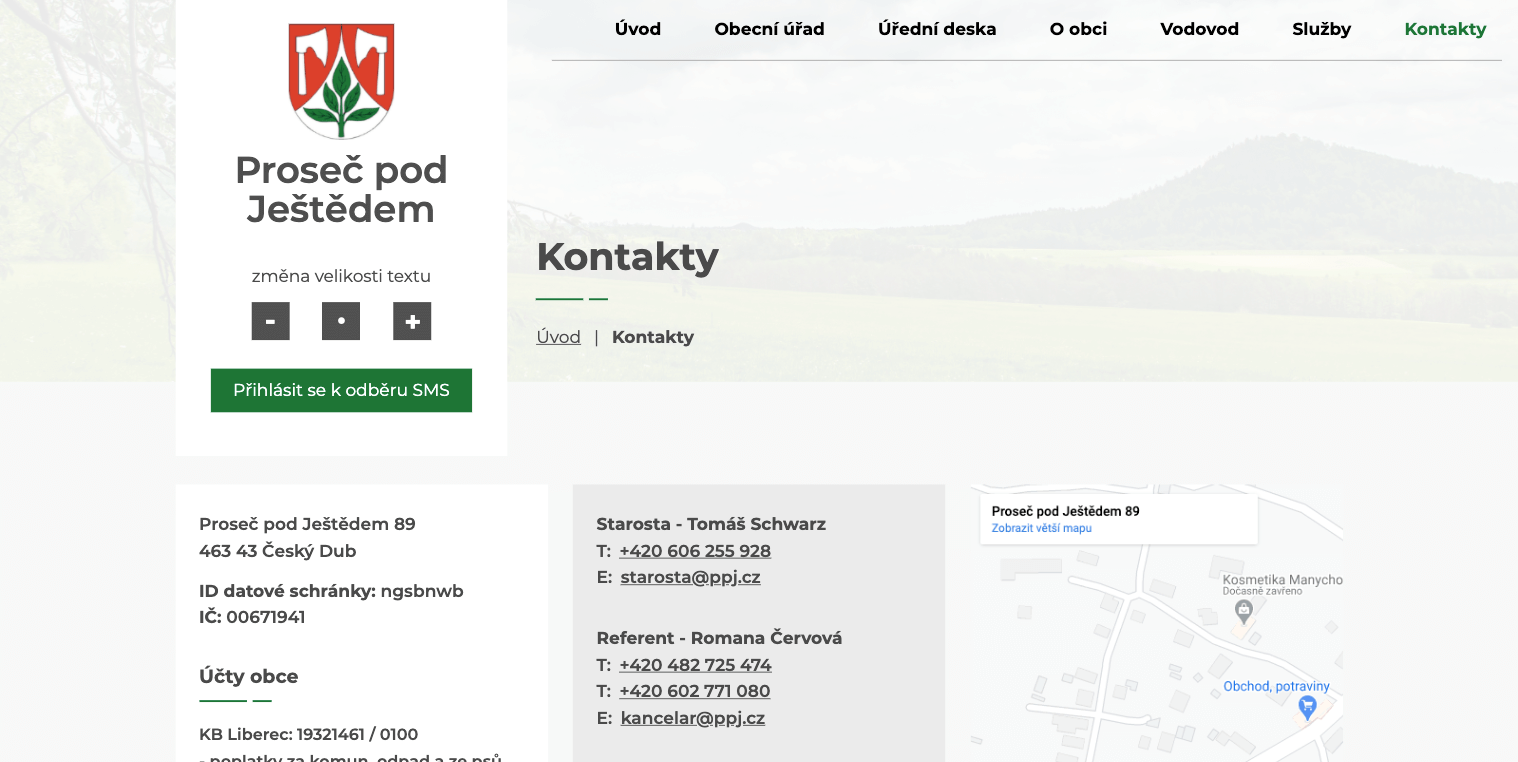Click the Úvod breadcrumb link
Screen dimensions: 1518x762
[x=558, y=337]
